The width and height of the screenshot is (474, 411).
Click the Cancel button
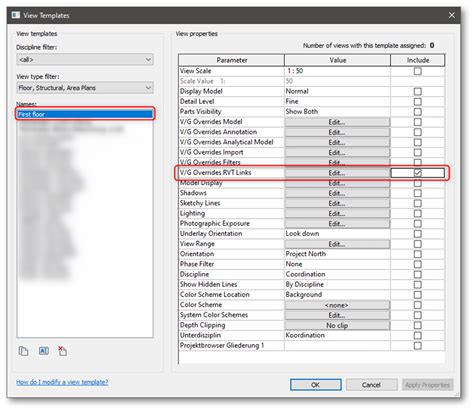click(371, 385)
